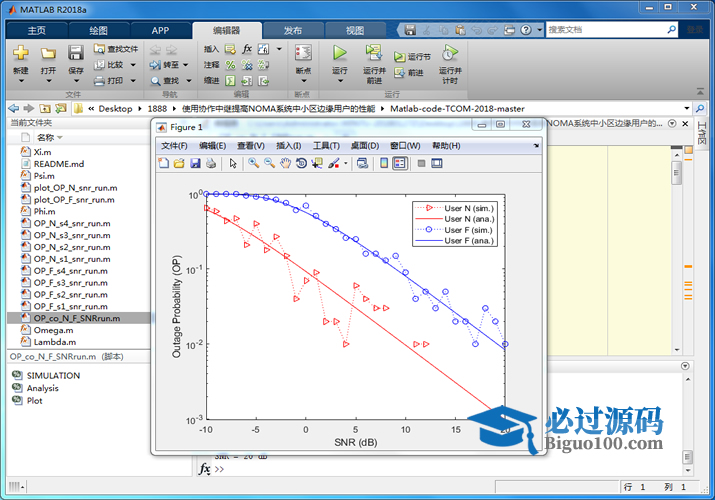Click the smart indent icon
The image size is (715, 500).
231,81
